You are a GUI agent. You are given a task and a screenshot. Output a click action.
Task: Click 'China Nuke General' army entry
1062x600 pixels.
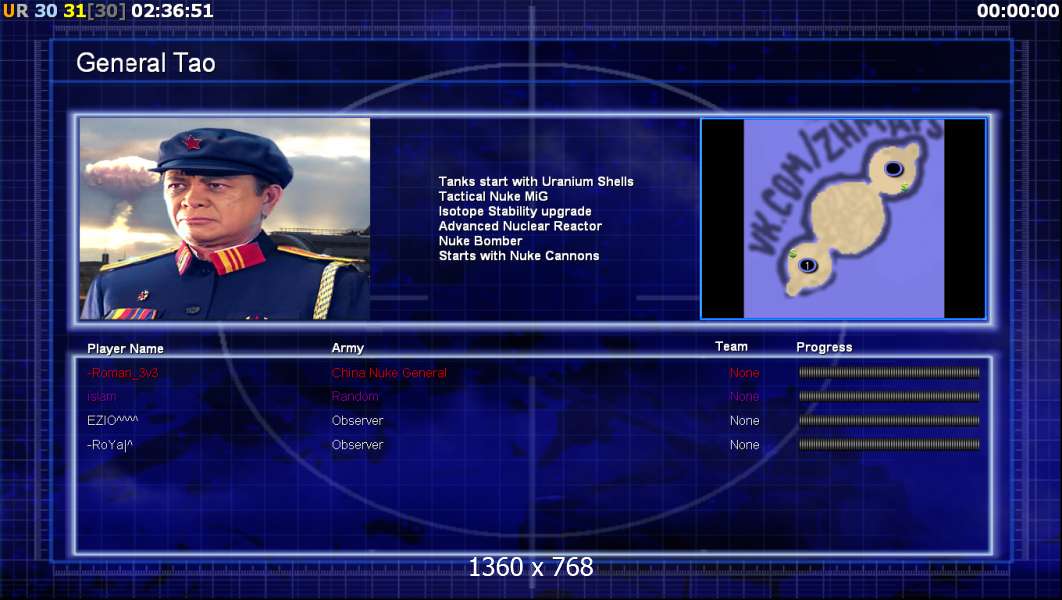tap(389, 373)
